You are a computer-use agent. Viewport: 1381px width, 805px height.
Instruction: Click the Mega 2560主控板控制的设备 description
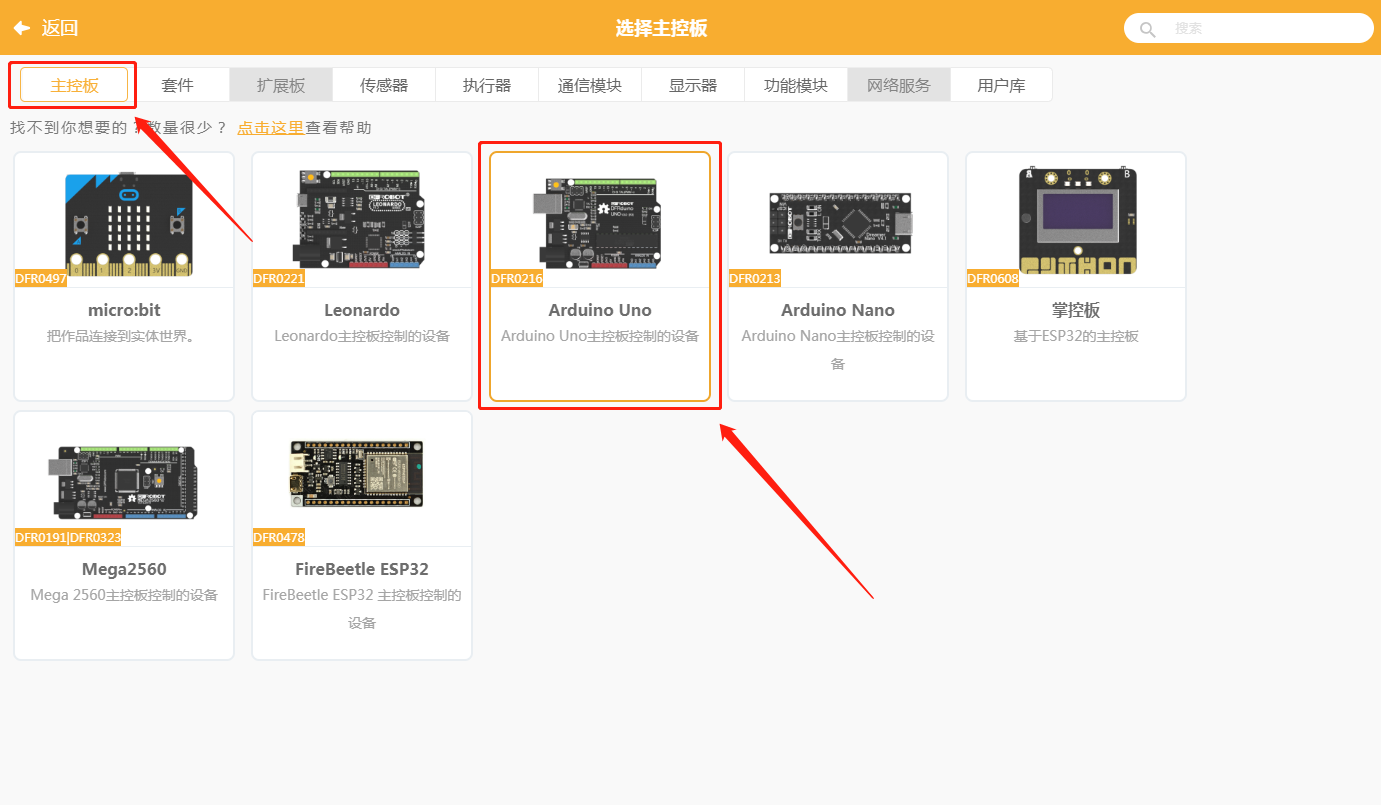(124, 595)
